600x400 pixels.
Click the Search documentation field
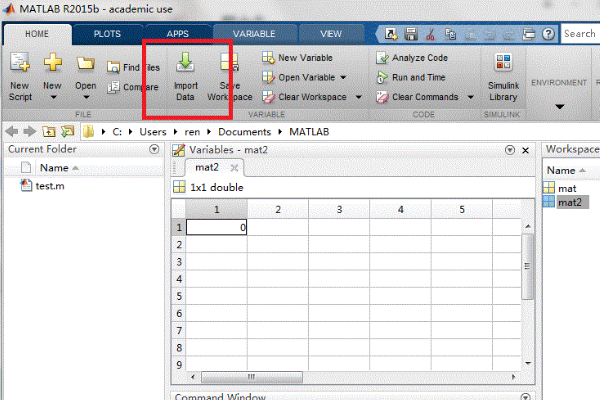click(x=580, y=34)
